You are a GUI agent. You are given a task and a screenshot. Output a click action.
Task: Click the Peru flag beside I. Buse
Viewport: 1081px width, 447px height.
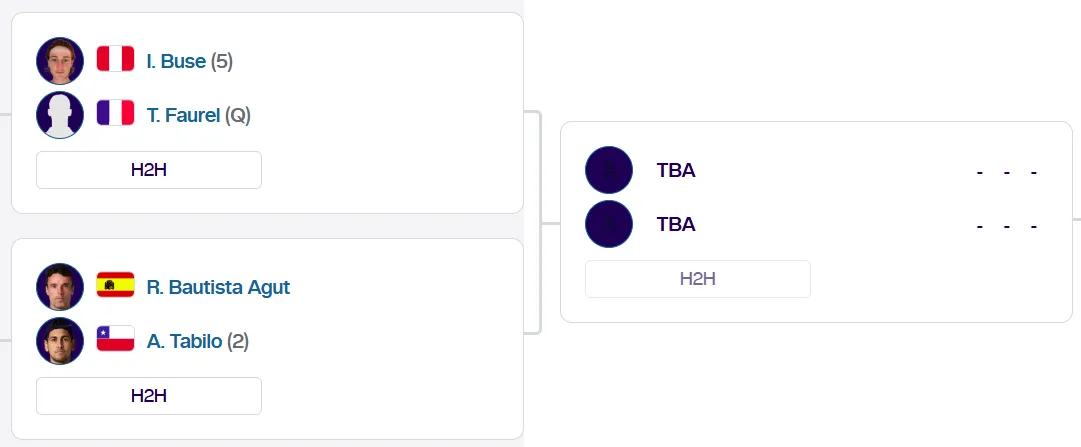click(115, 60)
